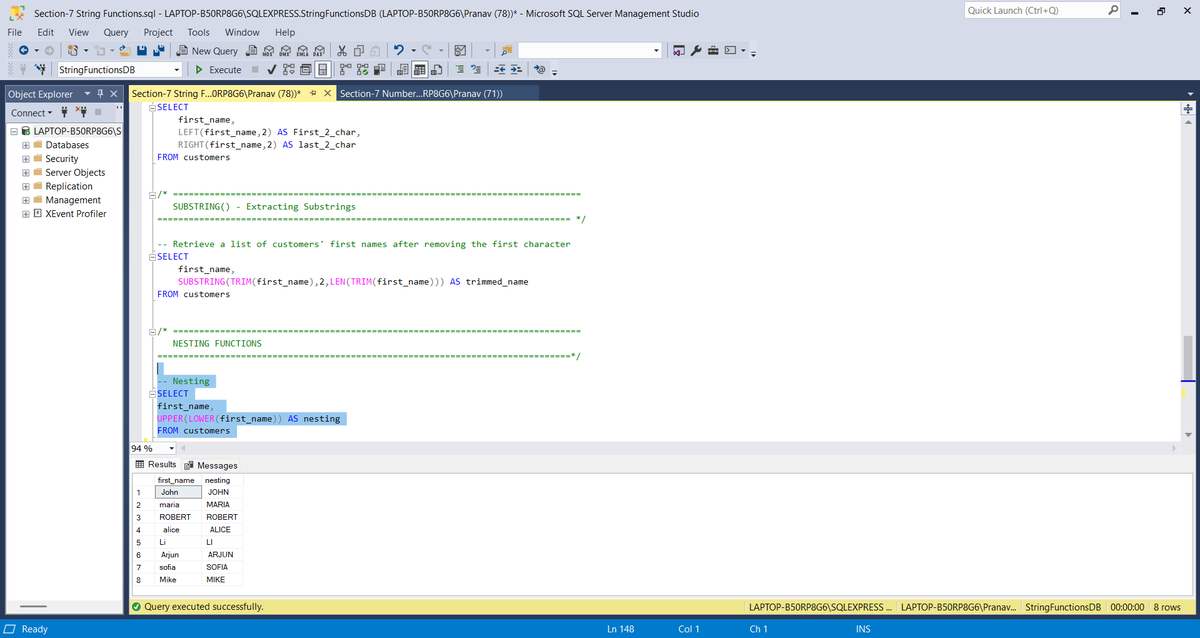Open the Query menu
The width and height of the screenshot is (1200, 638).
click(115, 31)
